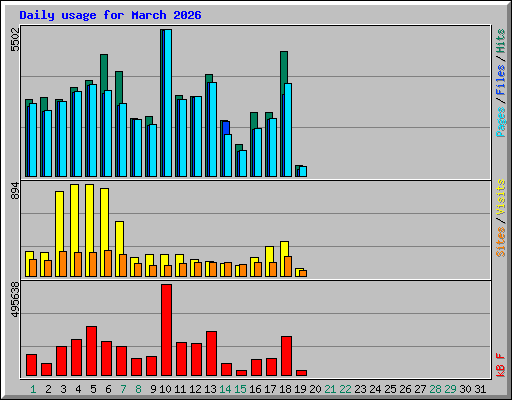The width and height of the screenshot is (512, 400).
Task: Click the "Sites" legend label
Action: (x=500, y=242)
